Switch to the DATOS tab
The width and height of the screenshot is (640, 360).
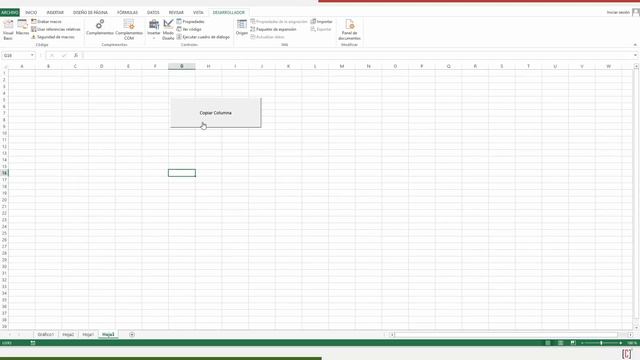tap(153, 12)
